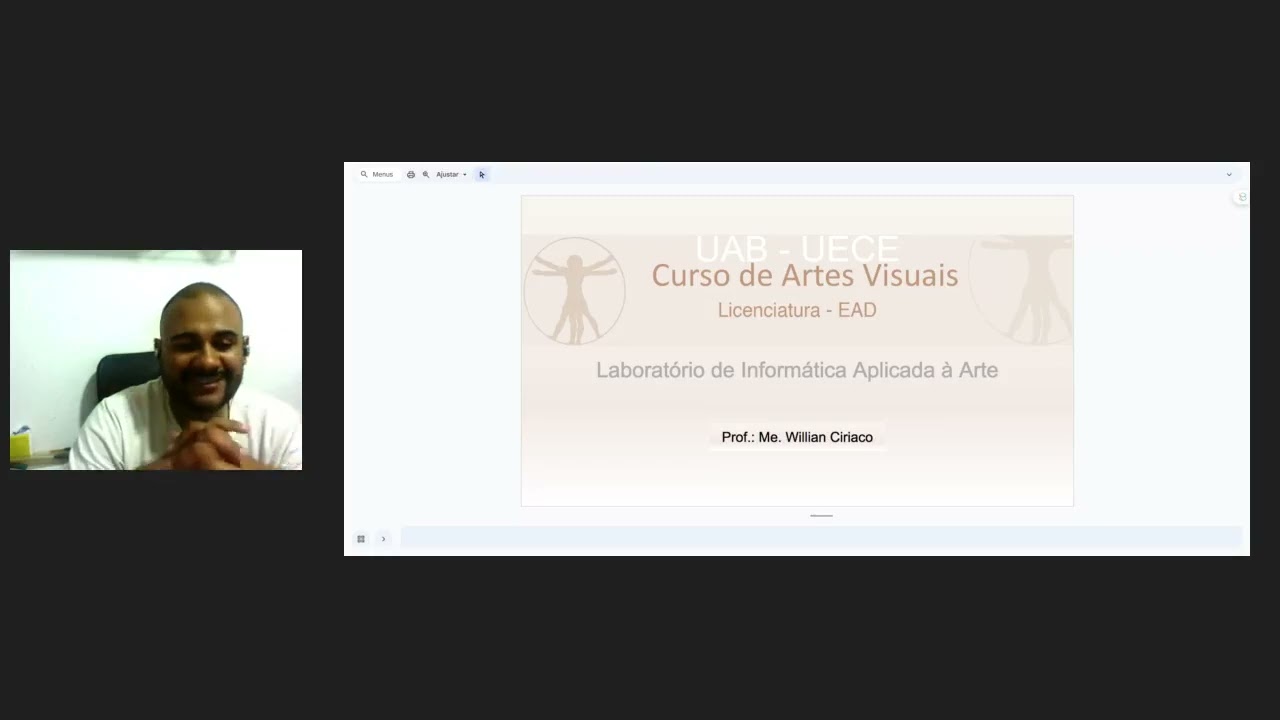
Task: Click the Vitruvian Man image on the slide's left
Action: [x=574, y=290]
